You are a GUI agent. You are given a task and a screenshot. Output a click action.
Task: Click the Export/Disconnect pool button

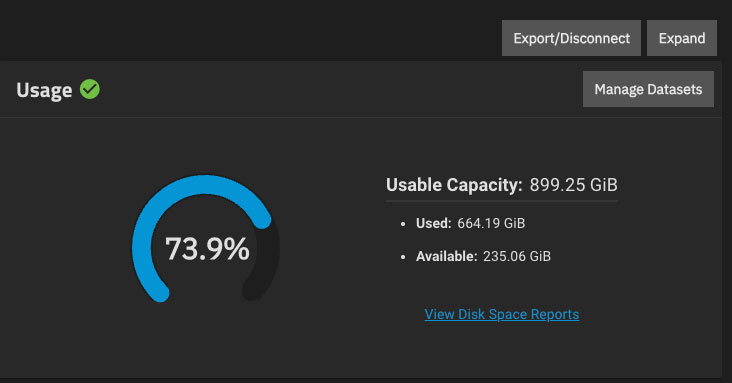click(571, 38)
